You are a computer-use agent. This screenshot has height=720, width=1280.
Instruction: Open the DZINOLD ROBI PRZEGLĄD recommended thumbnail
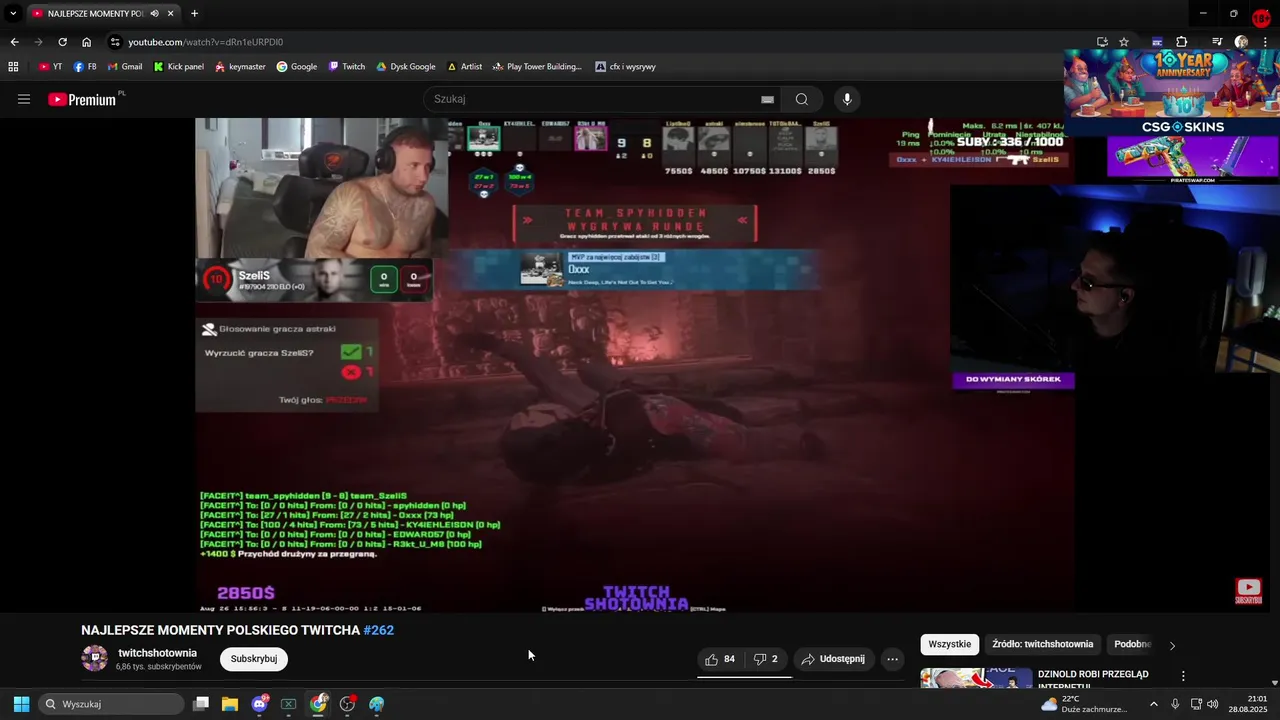click(976, 678)
